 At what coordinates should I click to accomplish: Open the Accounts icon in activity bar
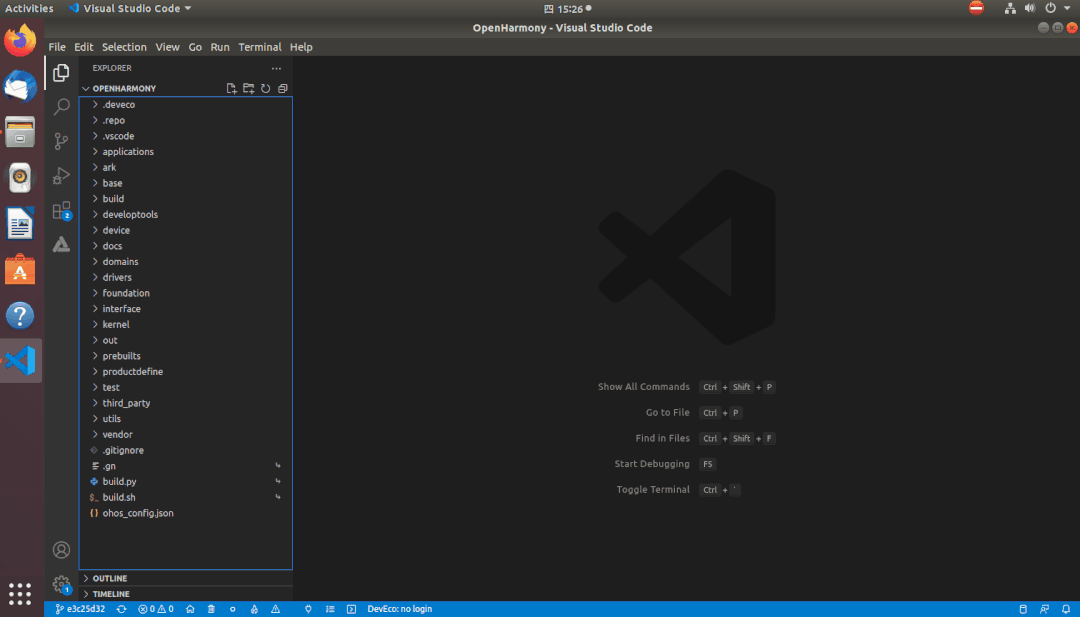61,549
